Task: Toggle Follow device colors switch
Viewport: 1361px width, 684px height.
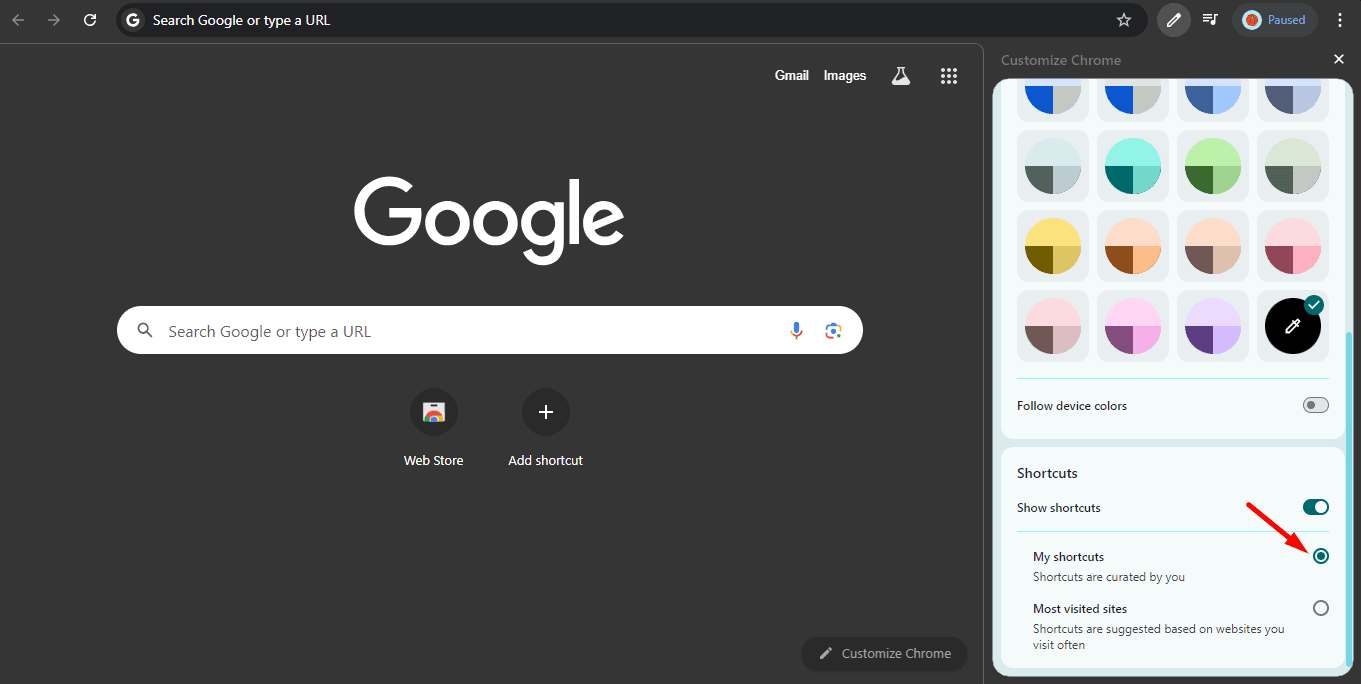Action: (1316, 405)
